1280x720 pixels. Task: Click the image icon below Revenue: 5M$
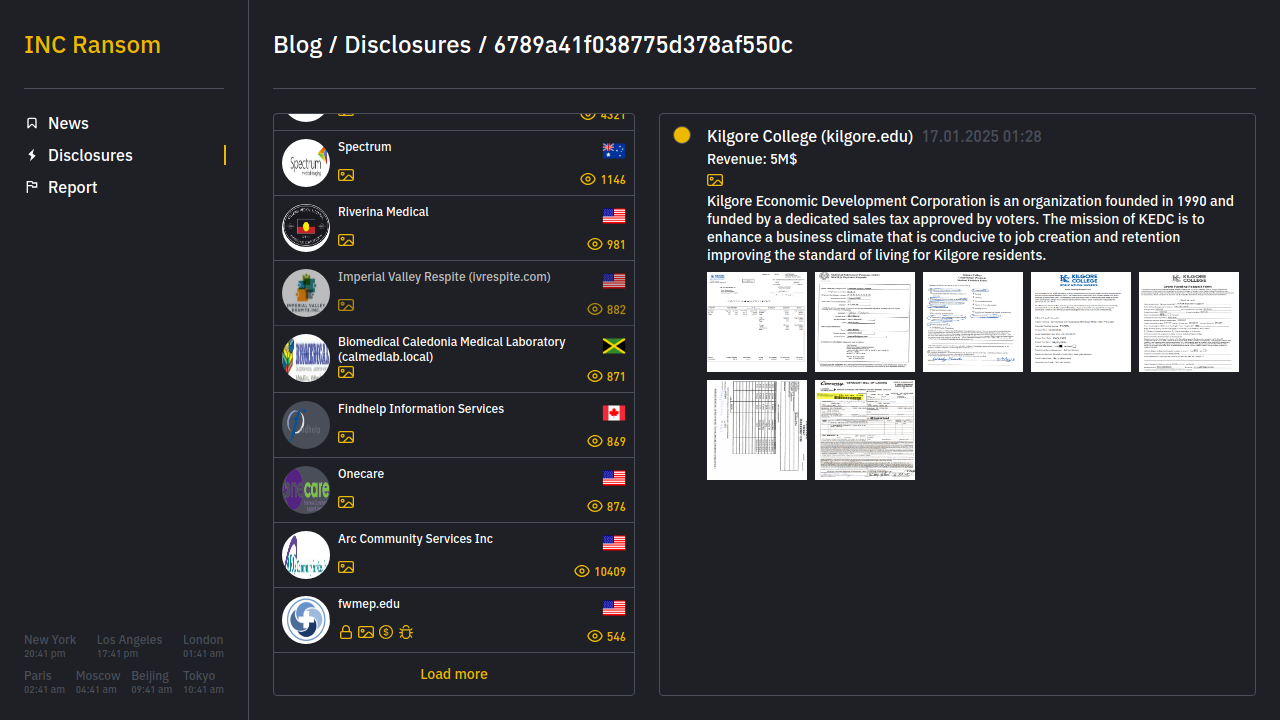715,180
